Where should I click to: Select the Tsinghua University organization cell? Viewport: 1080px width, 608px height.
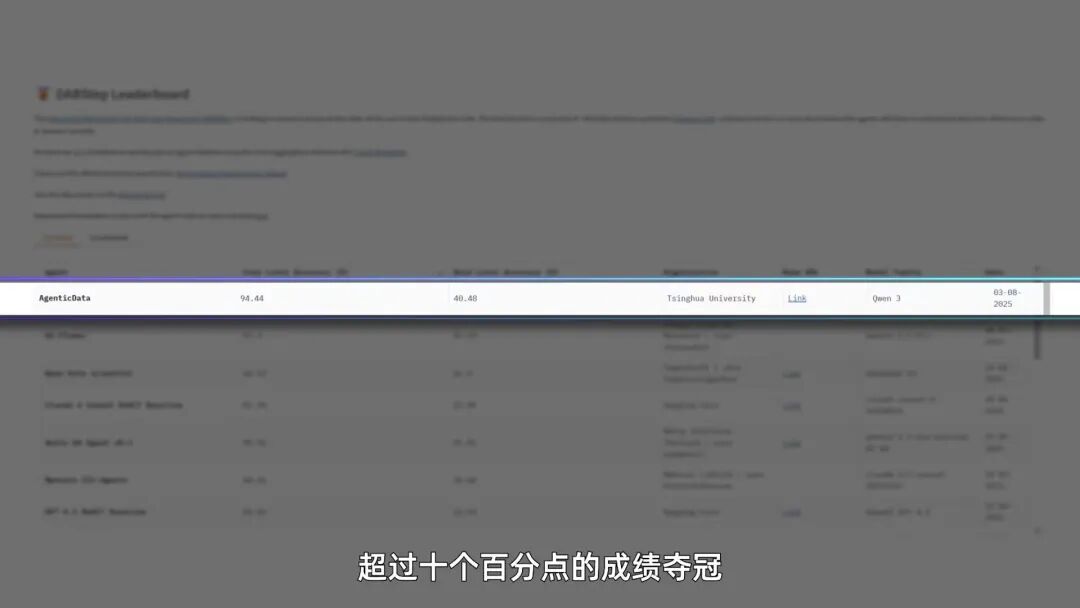point(711,298)
